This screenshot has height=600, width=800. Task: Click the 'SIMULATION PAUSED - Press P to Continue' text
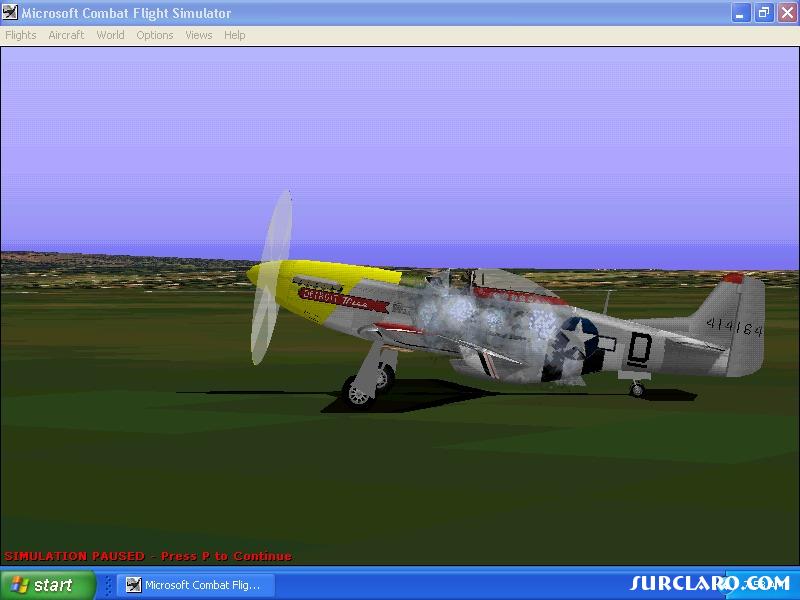(148, 556)
